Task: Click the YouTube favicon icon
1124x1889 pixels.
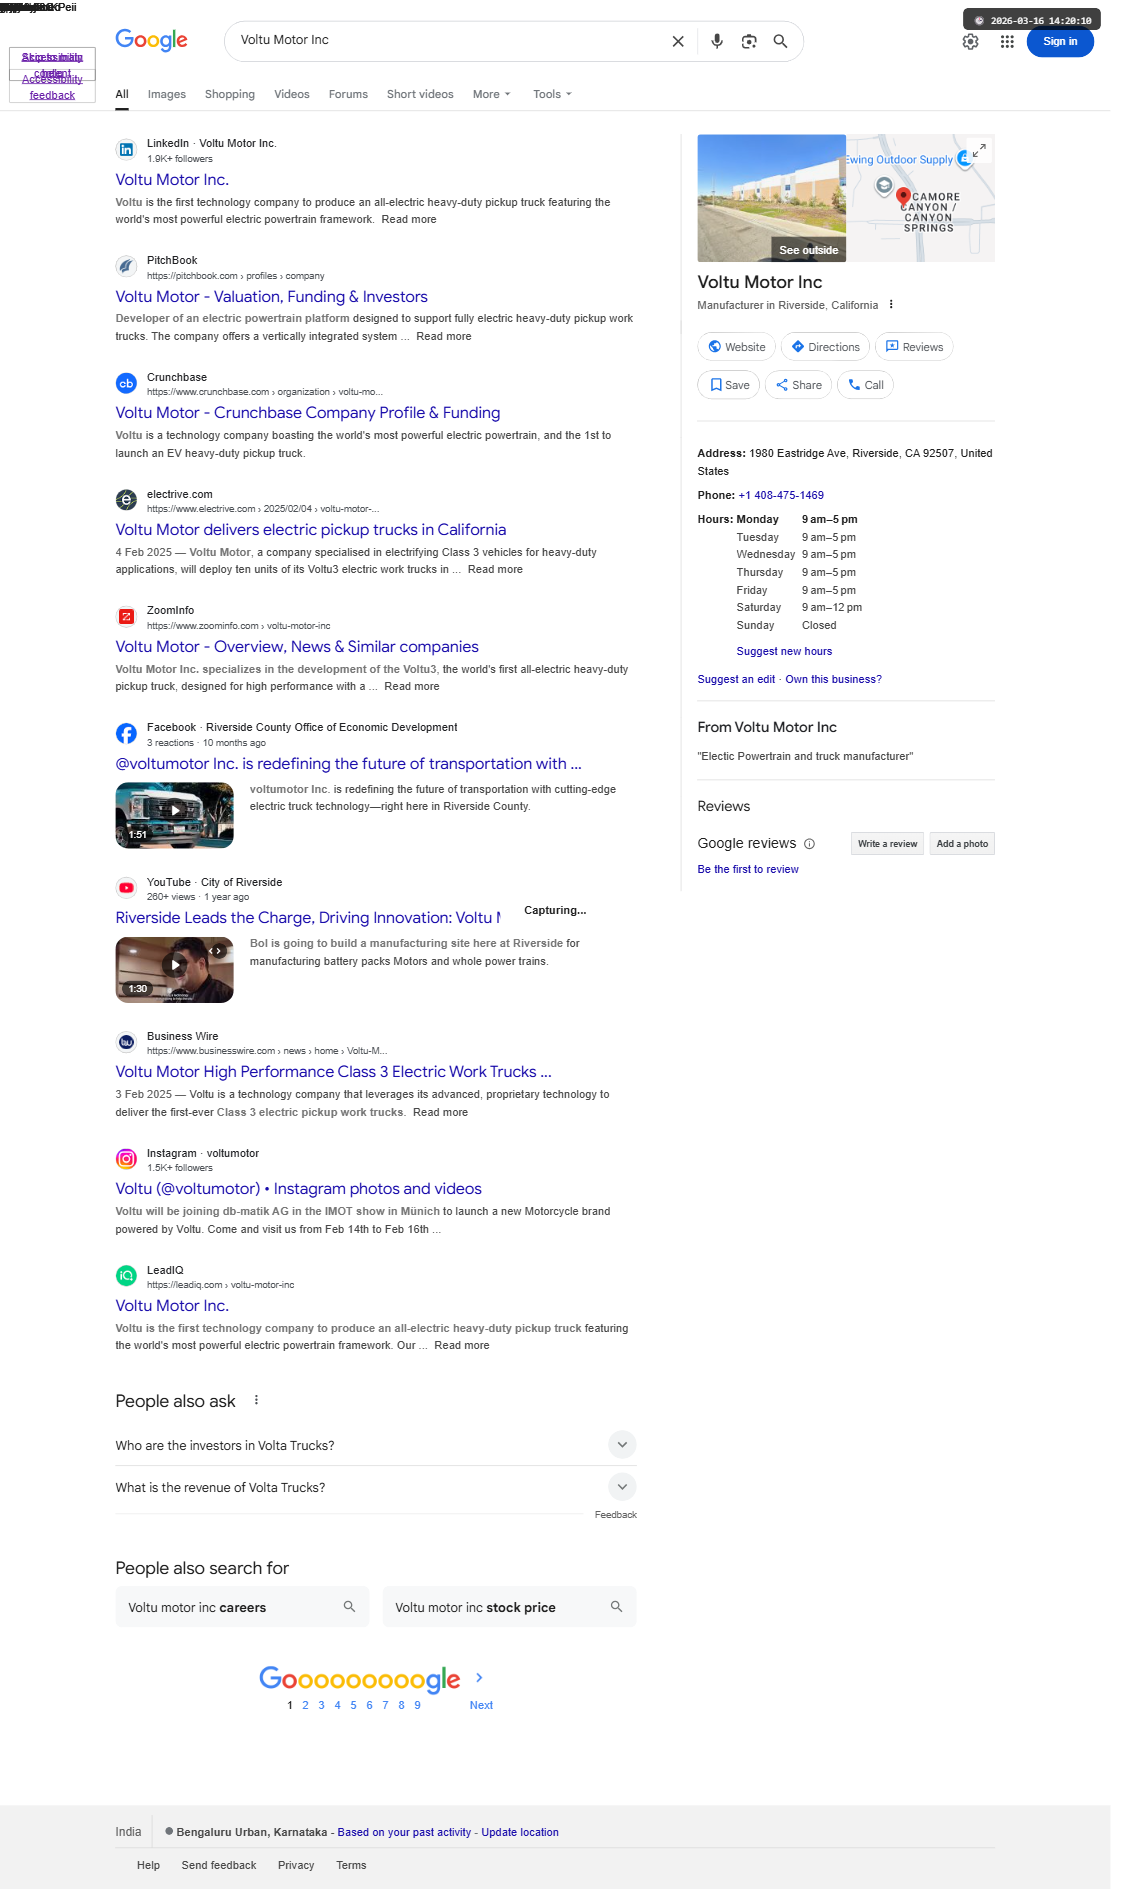Action: [x=126, y=888]
